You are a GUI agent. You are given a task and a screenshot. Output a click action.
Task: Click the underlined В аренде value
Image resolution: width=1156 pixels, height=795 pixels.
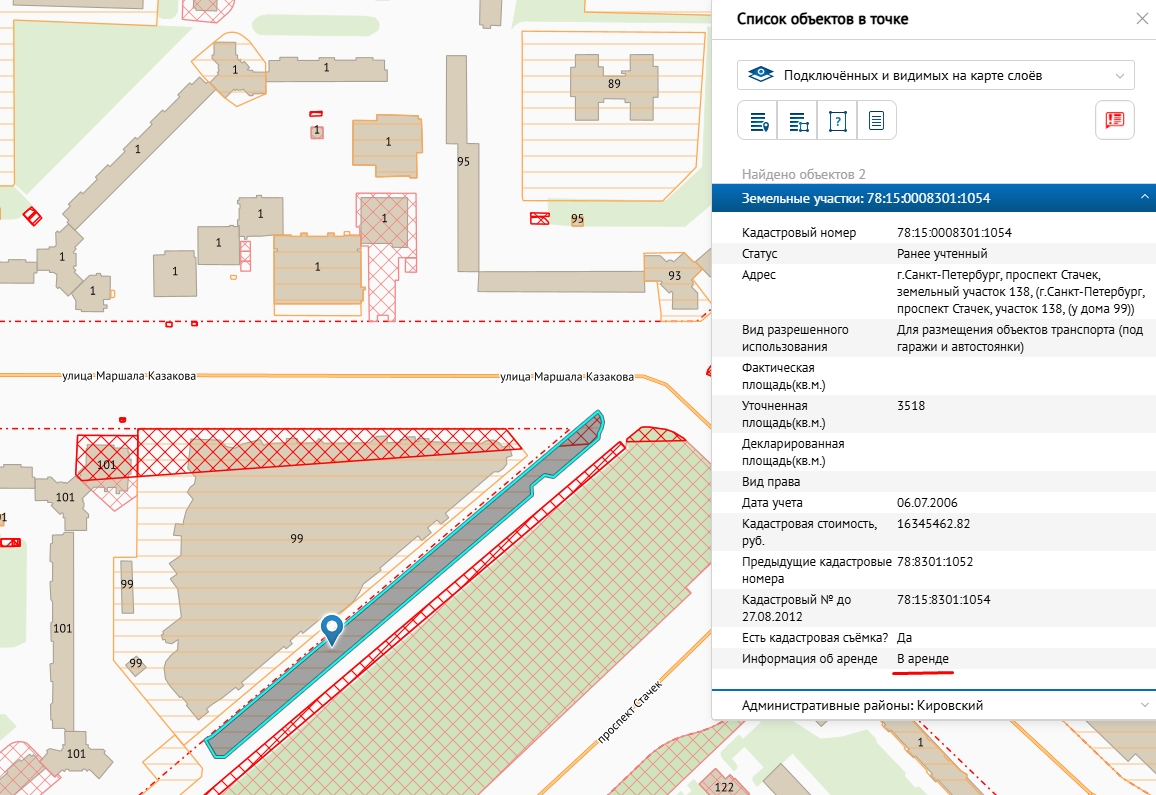pyautogui.click(x=923, y=659)
